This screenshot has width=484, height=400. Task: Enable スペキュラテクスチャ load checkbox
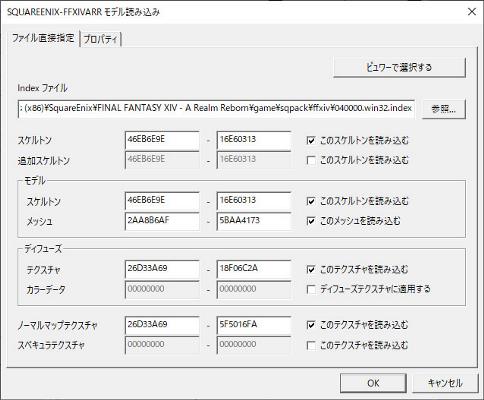click(311, 345)
